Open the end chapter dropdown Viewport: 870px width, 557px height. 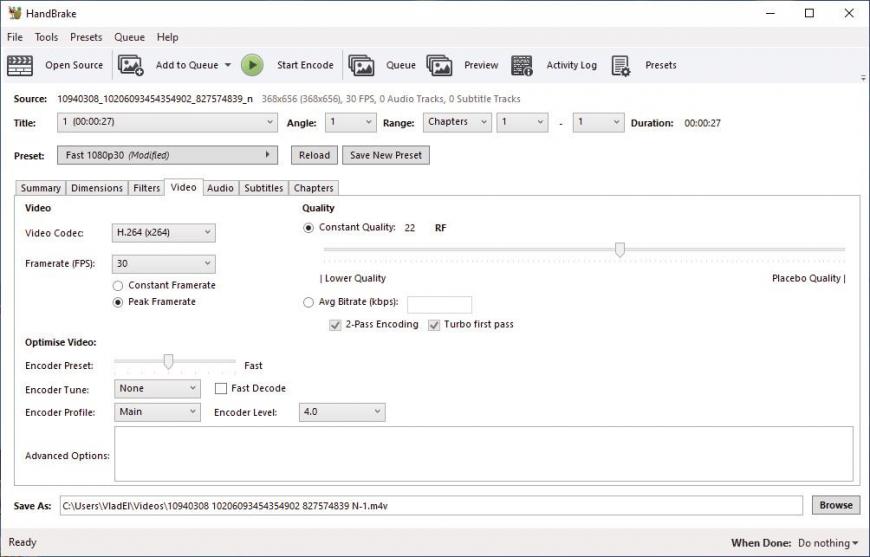pyautogui.click(x=599, y=122)
